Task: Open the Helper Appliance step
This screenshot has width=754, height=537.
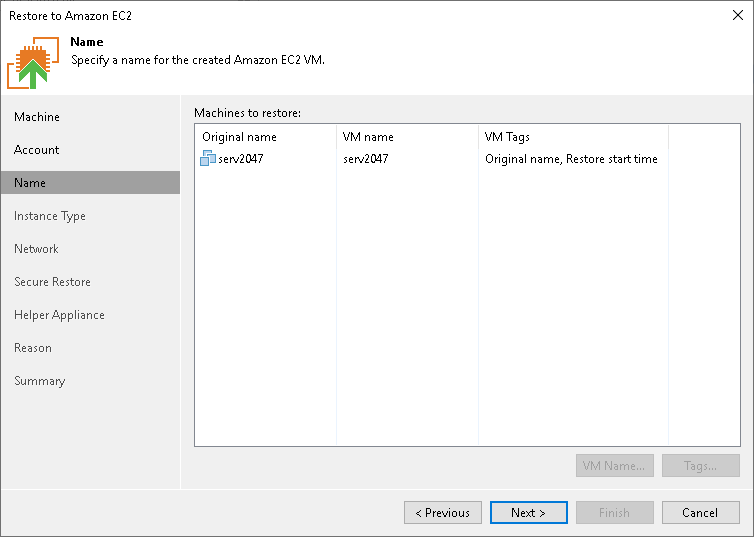Action: tap(59, 315)
